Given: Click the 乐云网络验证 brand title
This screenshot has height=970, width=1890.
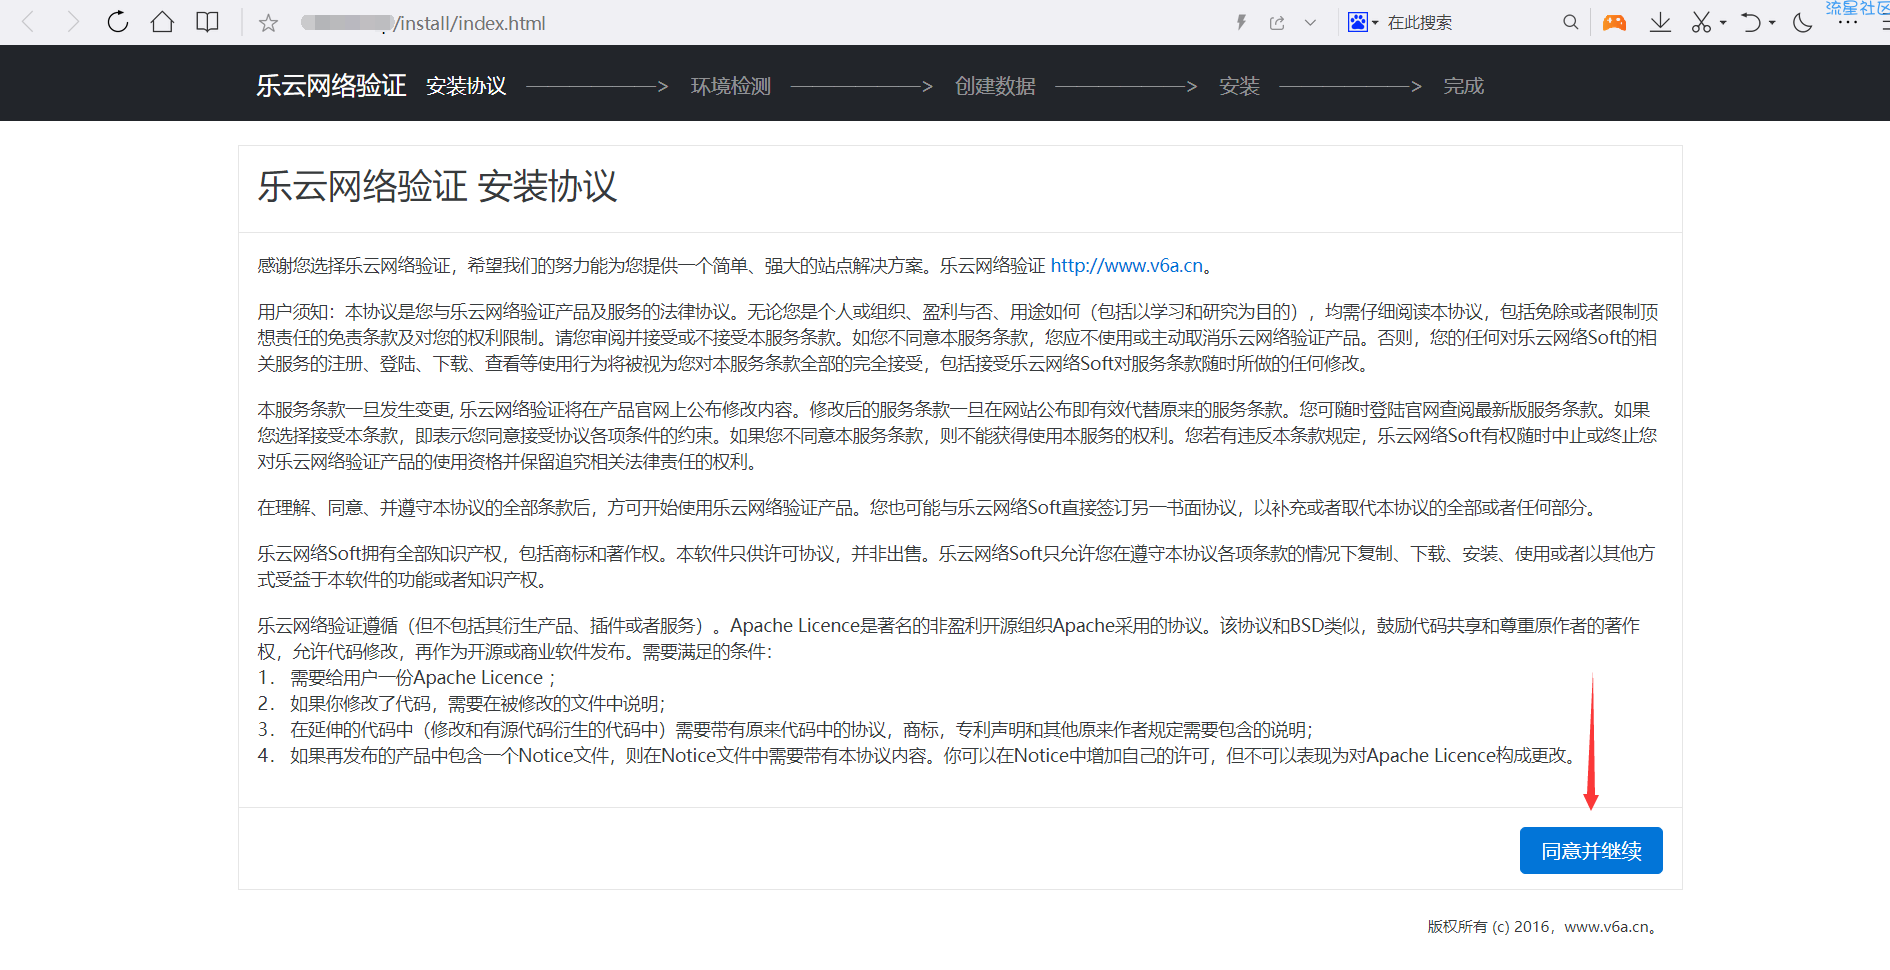Looking at the screenshot, I should pos(331,86).
